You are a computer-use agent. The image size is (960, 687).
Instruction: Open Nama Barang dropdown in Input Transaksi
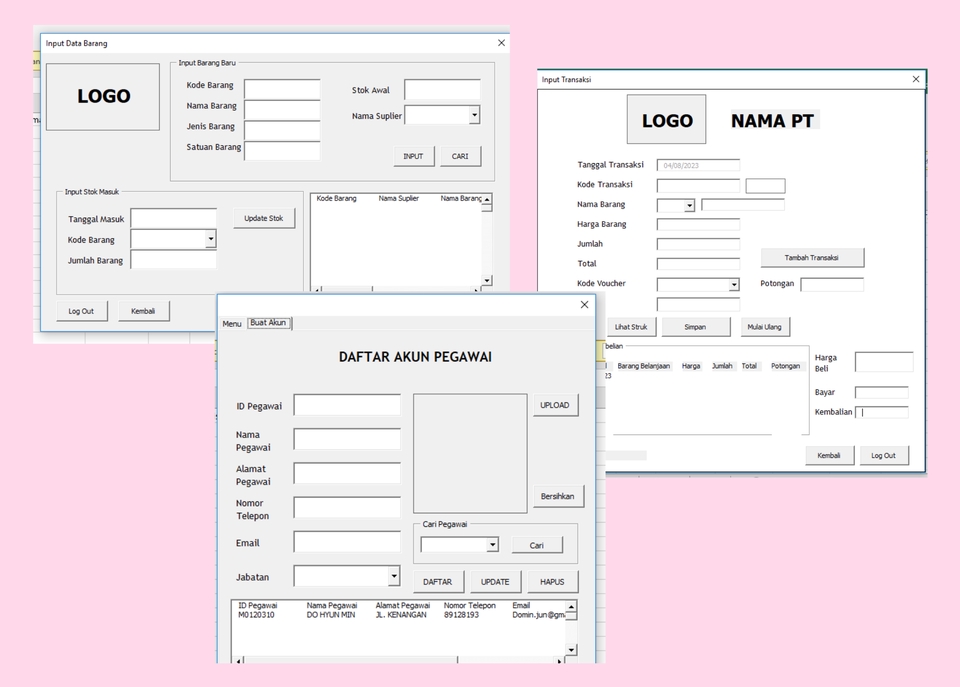coord(689,205)
